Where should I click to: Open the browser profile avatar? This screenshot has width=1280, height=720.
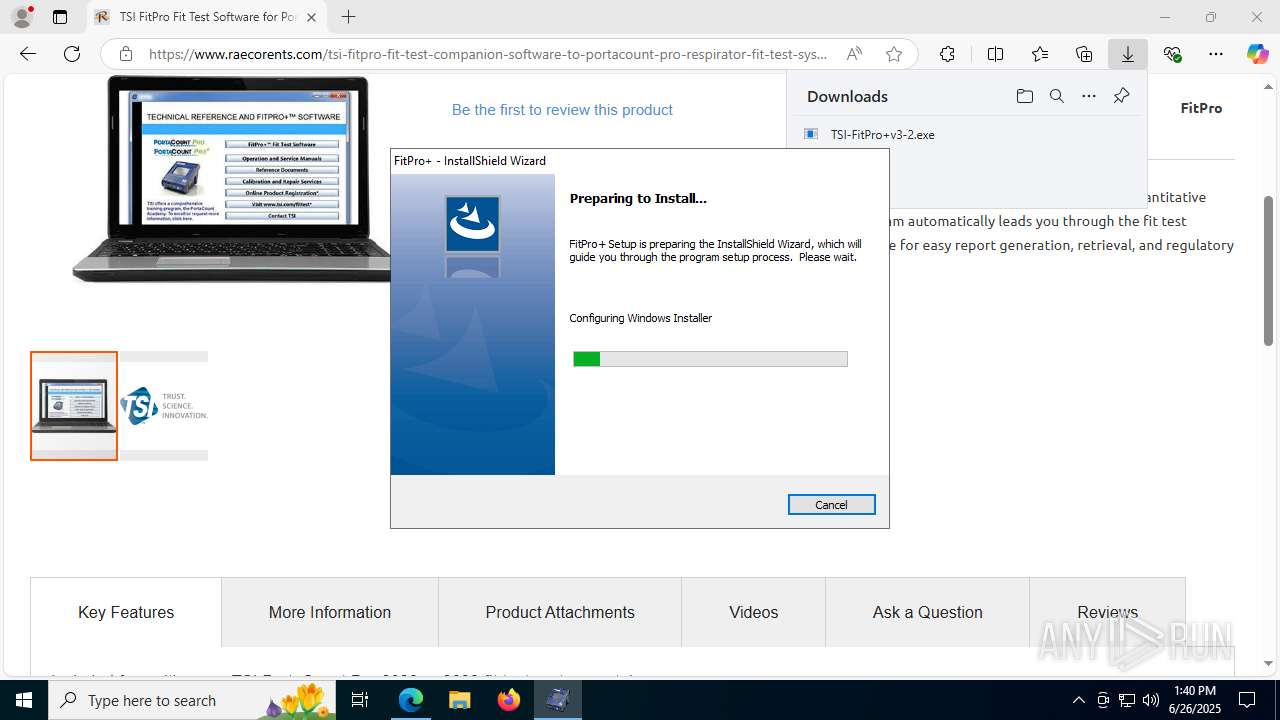click(21, 17)
